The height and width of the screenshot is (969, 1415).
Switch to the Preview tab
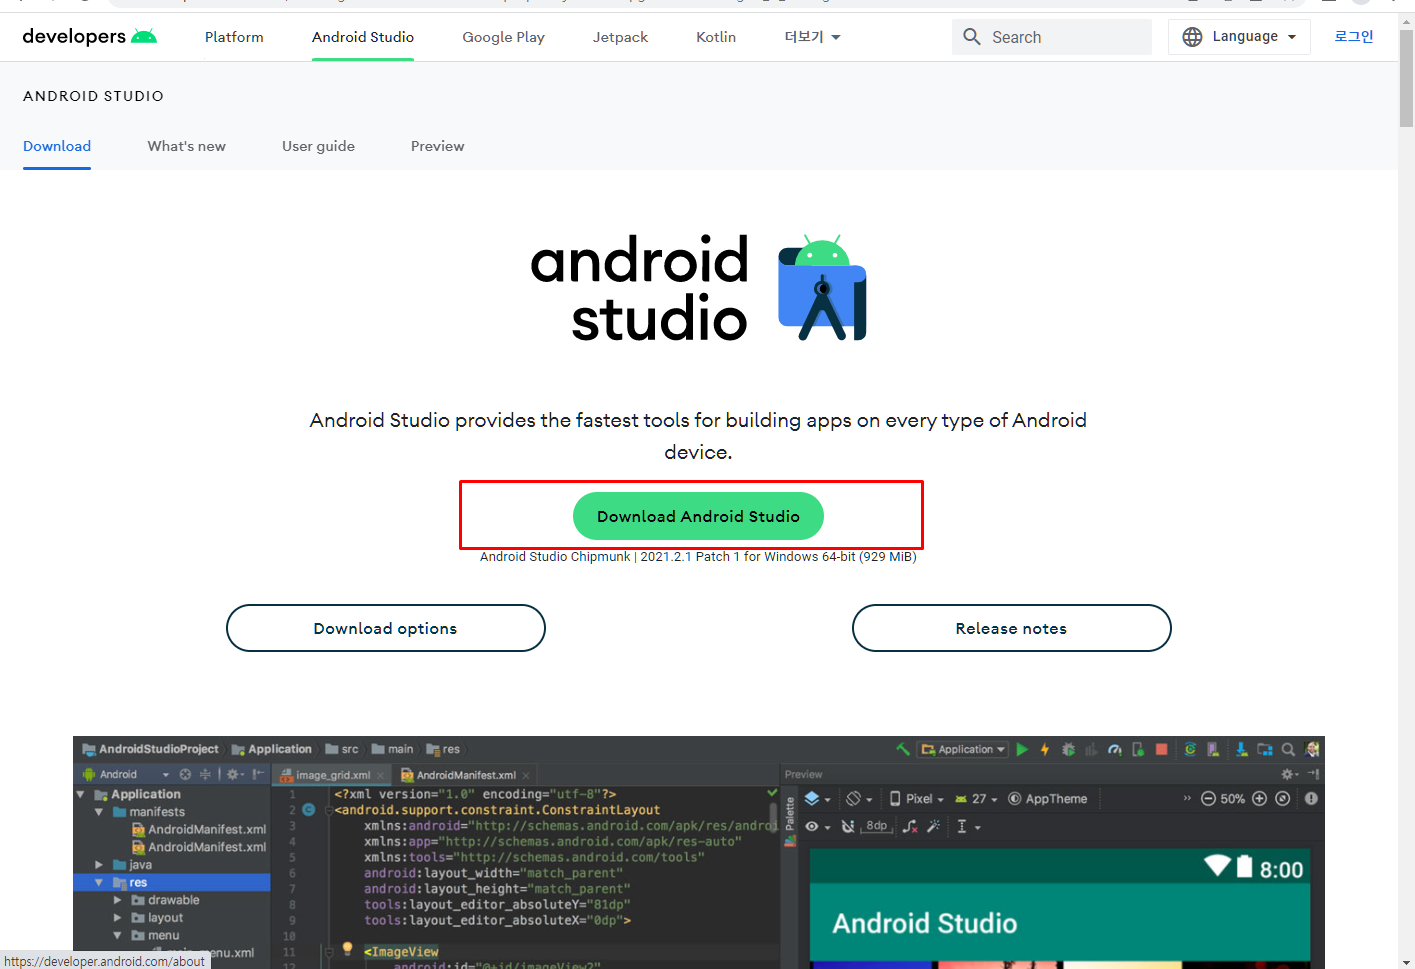point(437,146)
